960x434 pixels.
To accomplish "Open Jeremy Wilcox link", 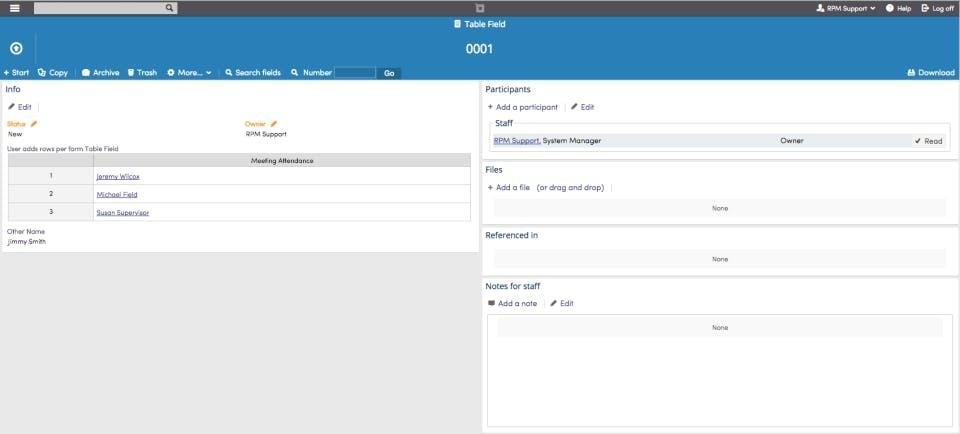I will (x=118, y=176).
